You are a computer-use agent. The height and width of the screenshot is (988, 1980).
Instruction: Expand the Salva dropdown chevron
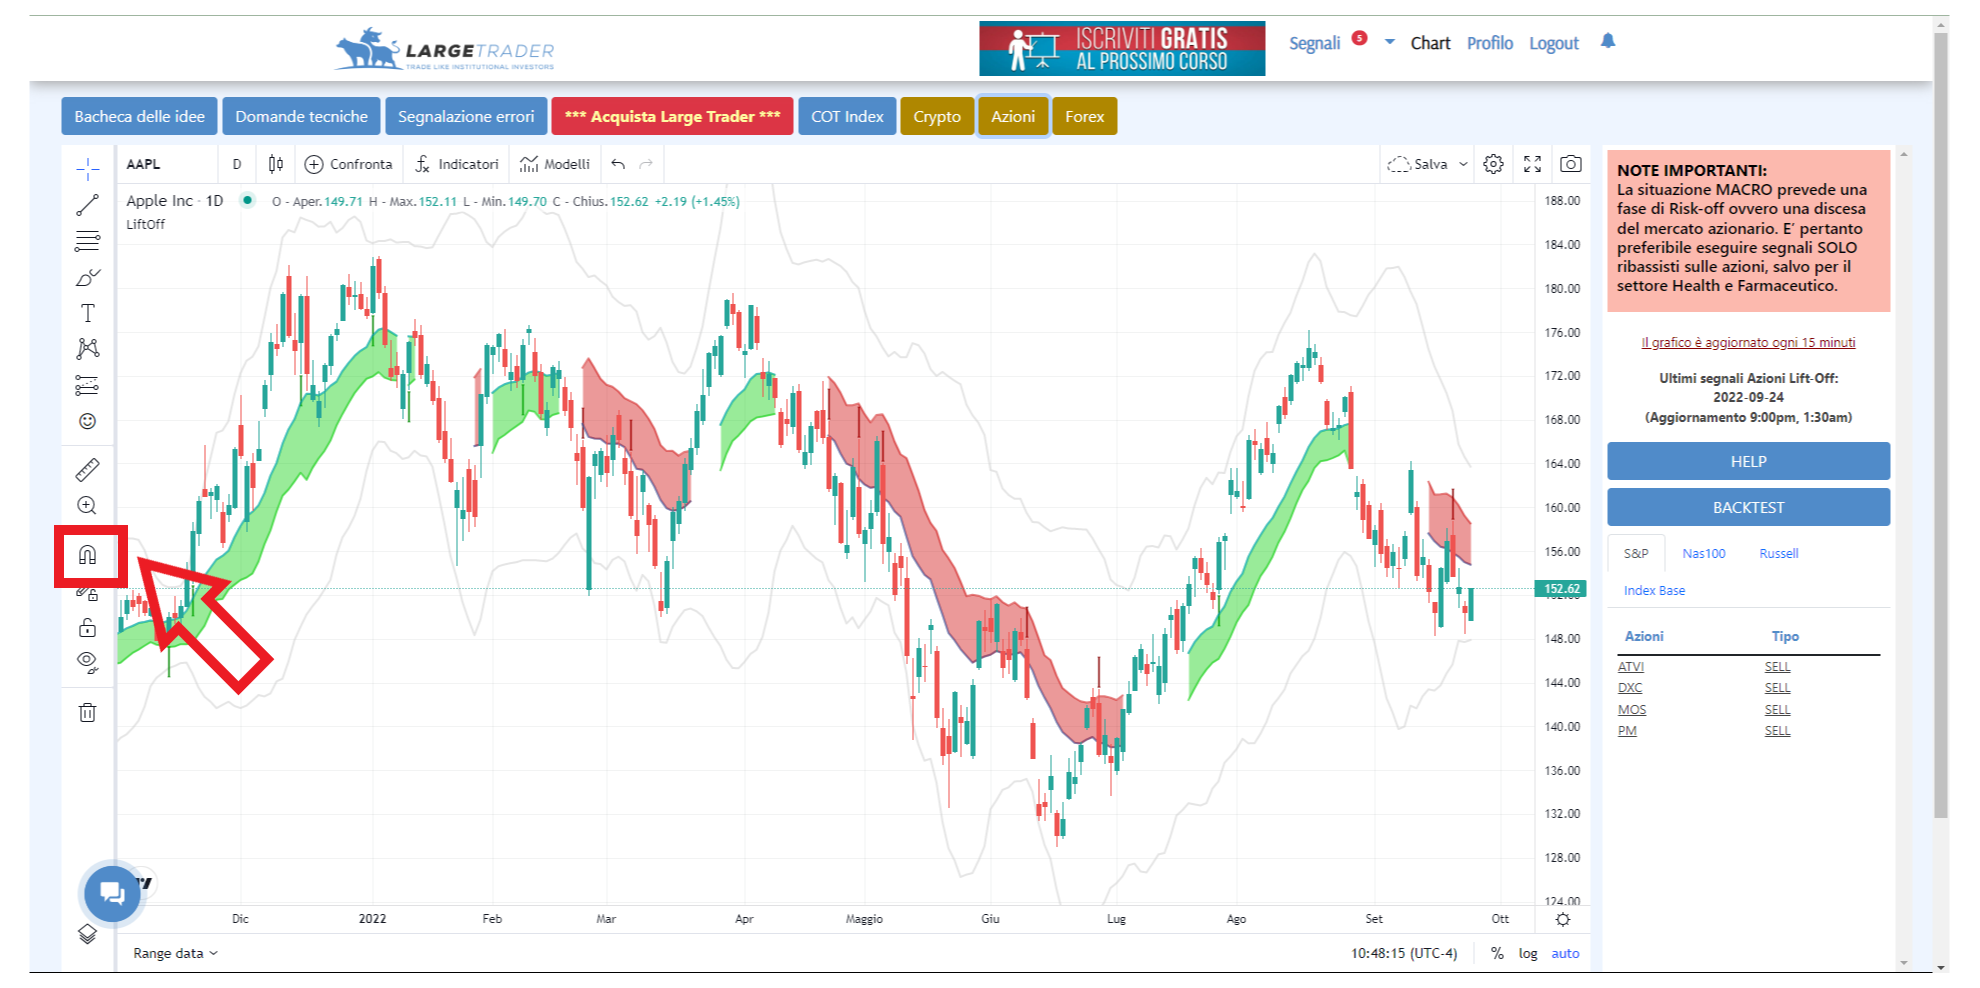(x=1463, y=164)
